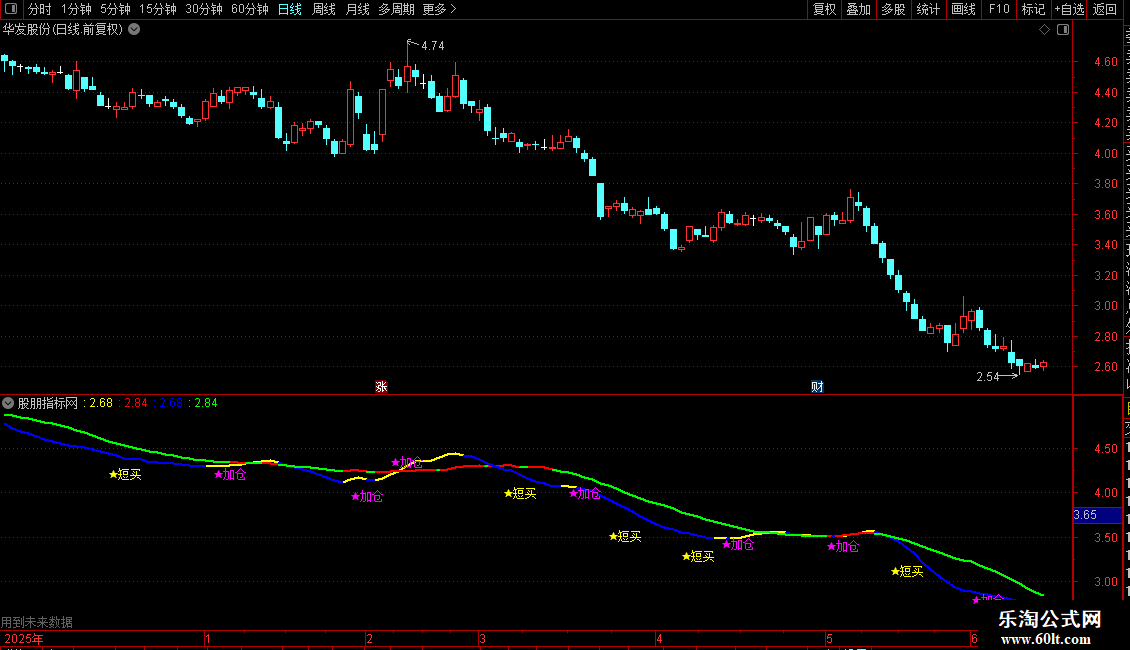Click red indicator value 2.84
This screenshot has width=1130, height=650.
135,403
